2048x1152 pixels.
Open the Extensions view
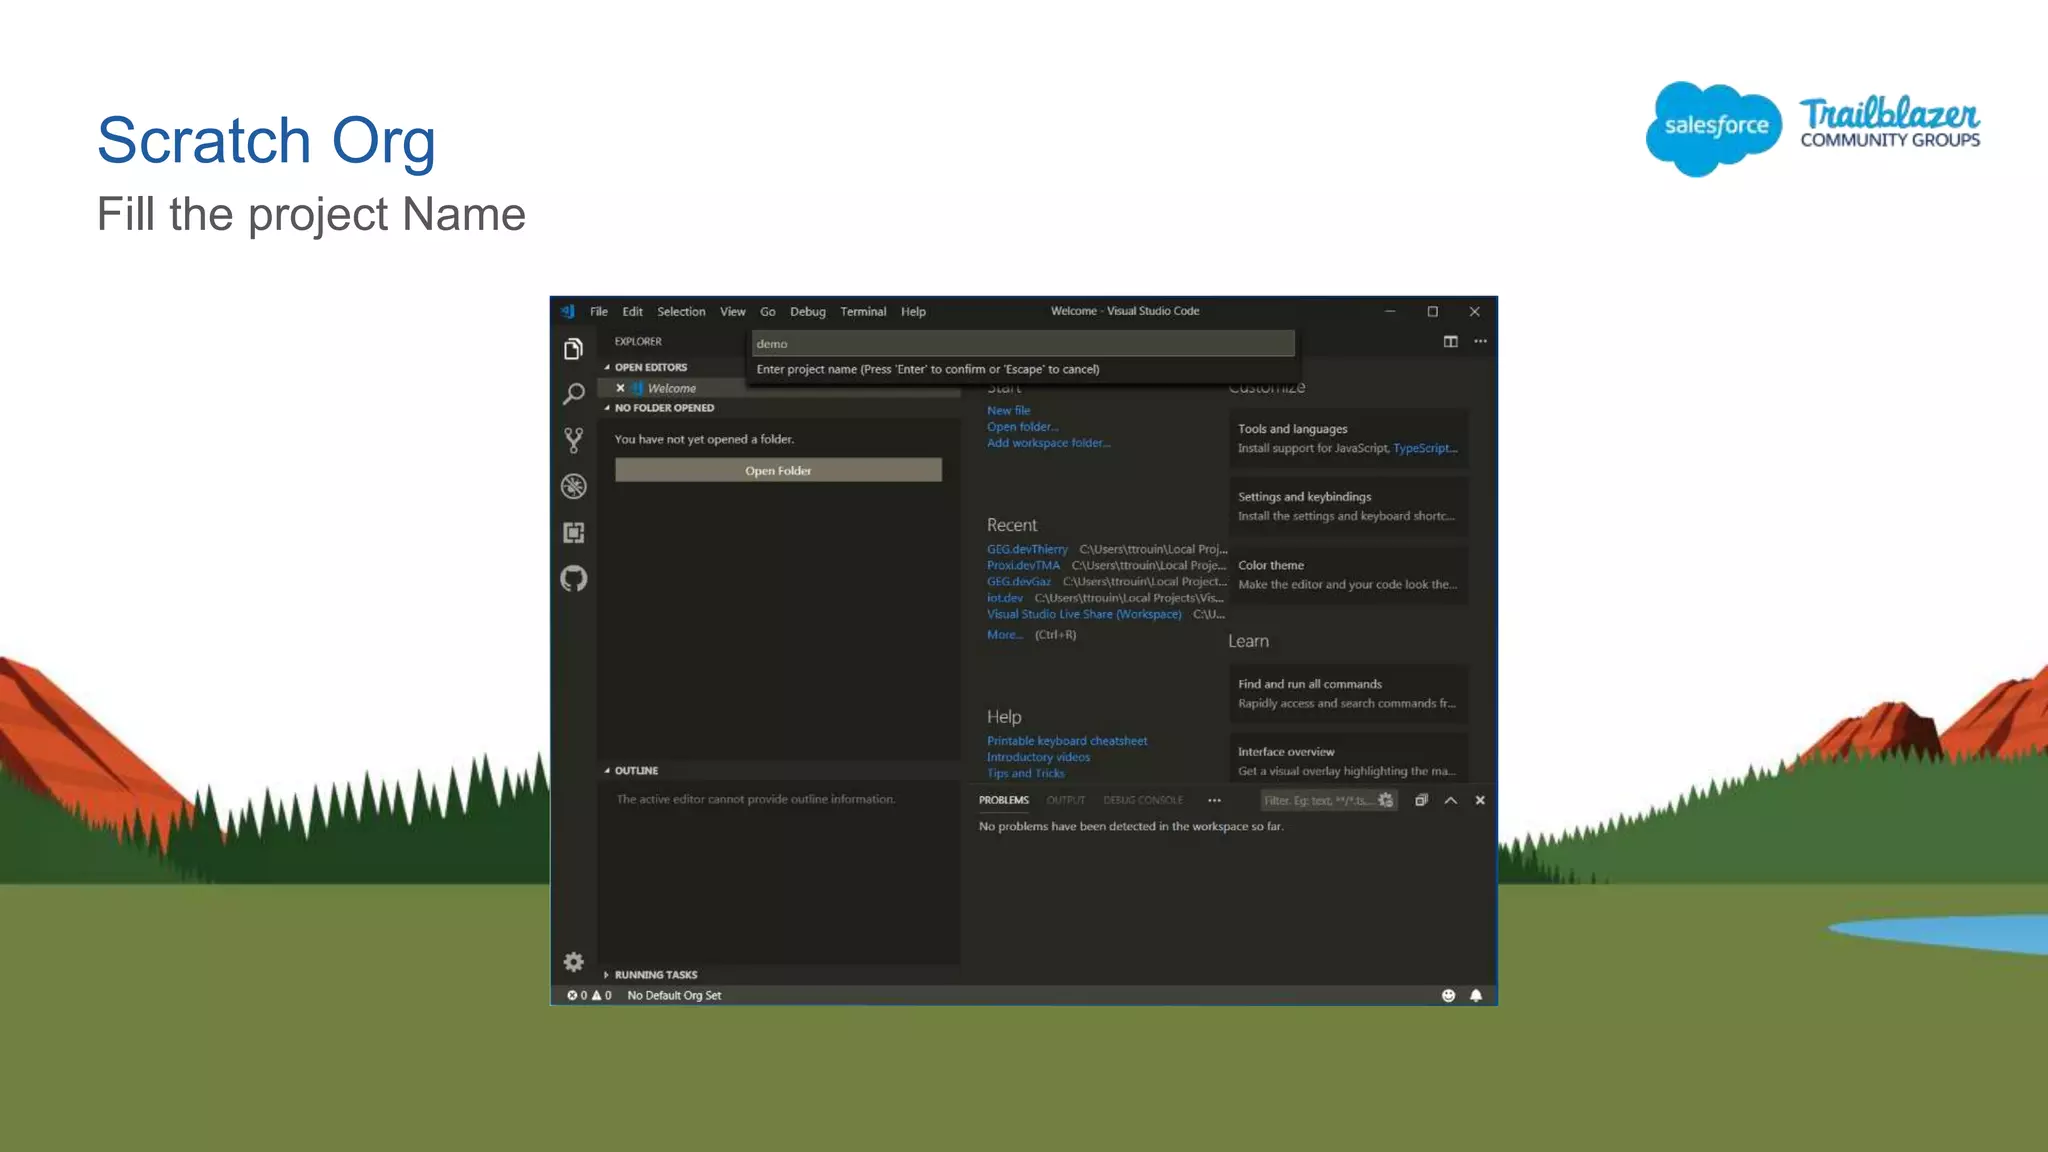click(x=573, y=532)
